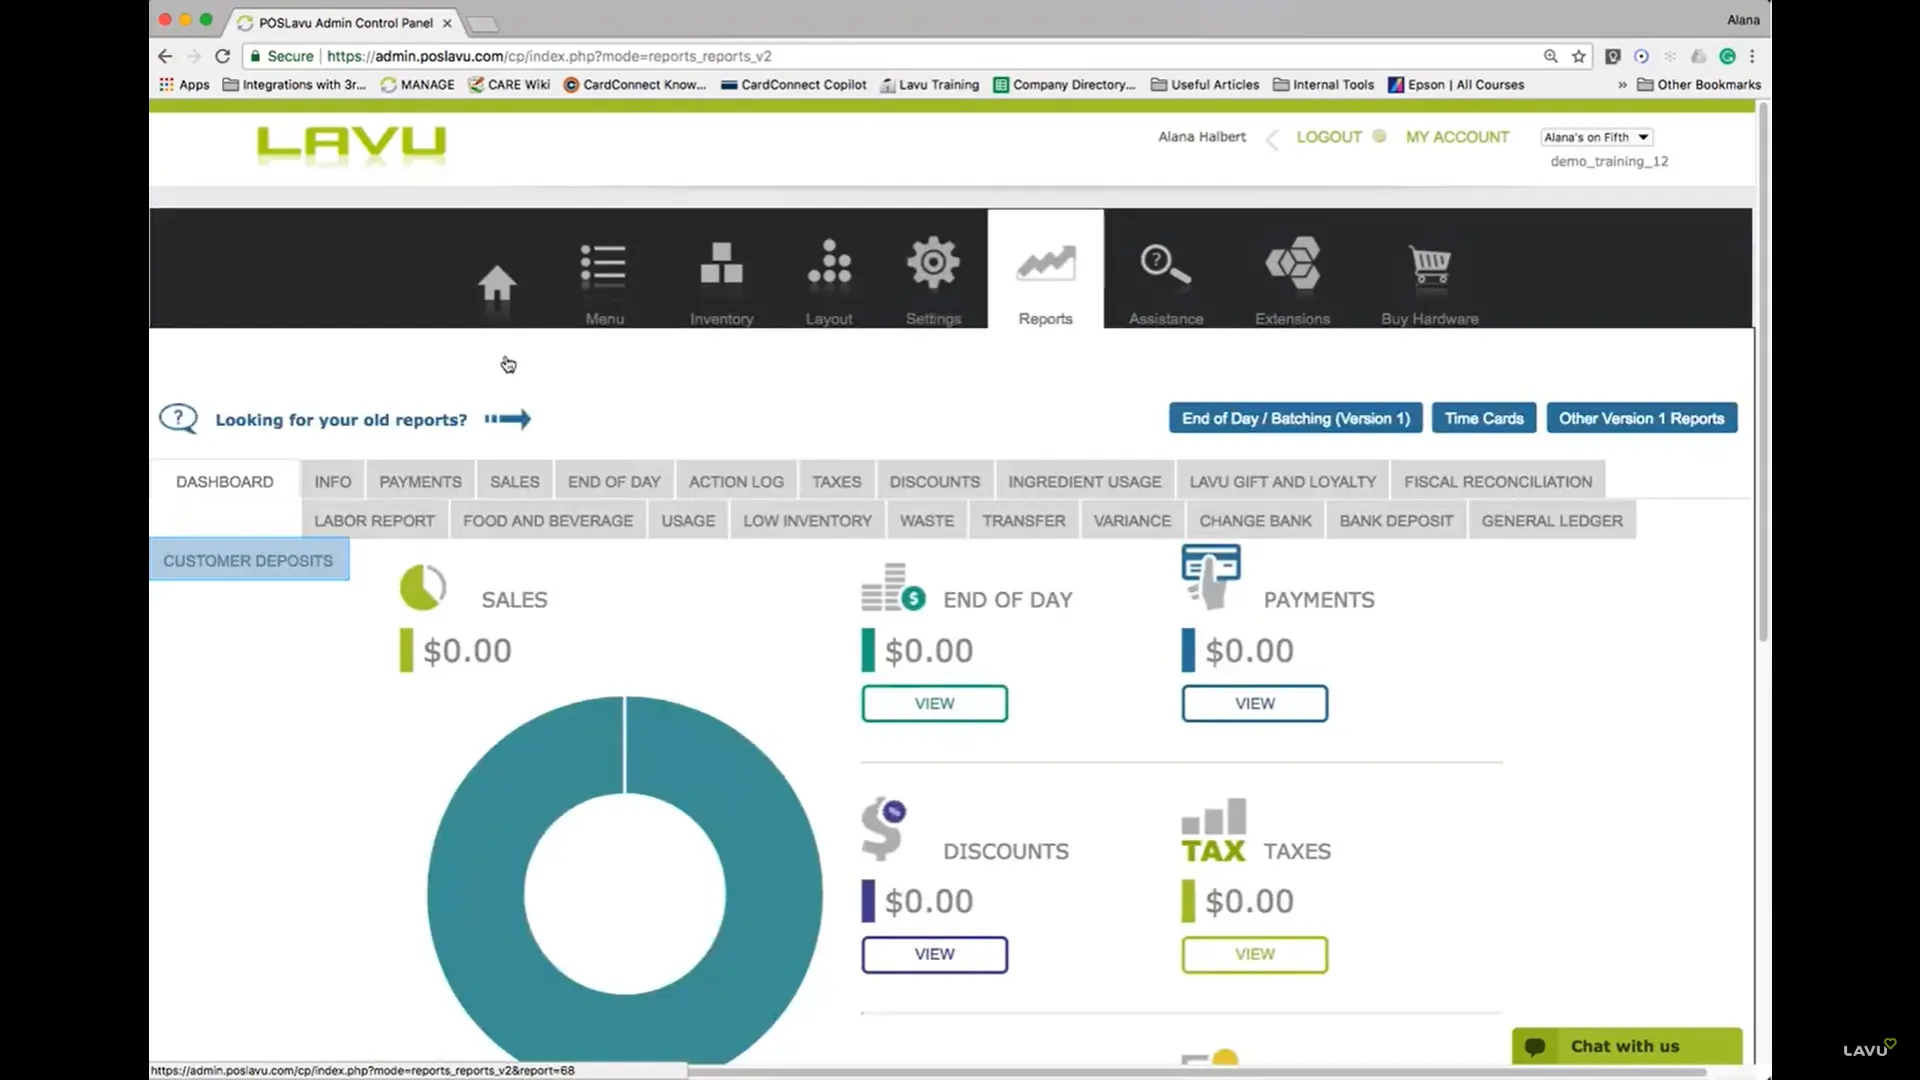1920x1080 pixels.
Task: Open the Layout section icon
Action: tap(829, 264)
